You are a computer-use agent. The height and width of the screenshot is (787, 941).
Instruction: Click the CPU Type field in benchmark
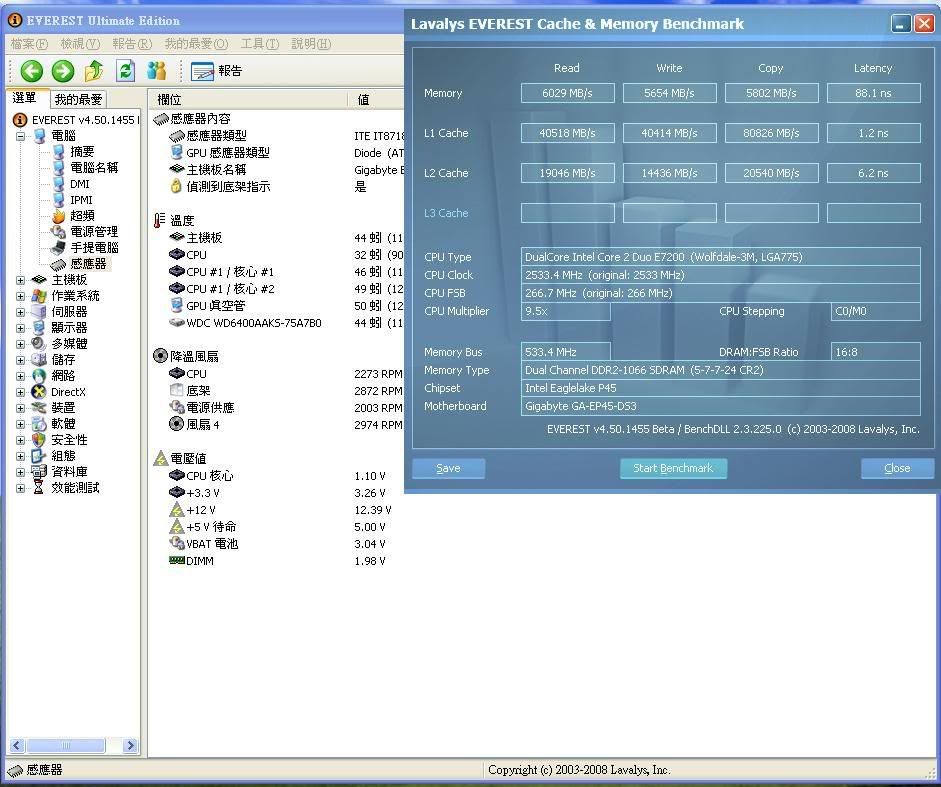click(720, 257)
